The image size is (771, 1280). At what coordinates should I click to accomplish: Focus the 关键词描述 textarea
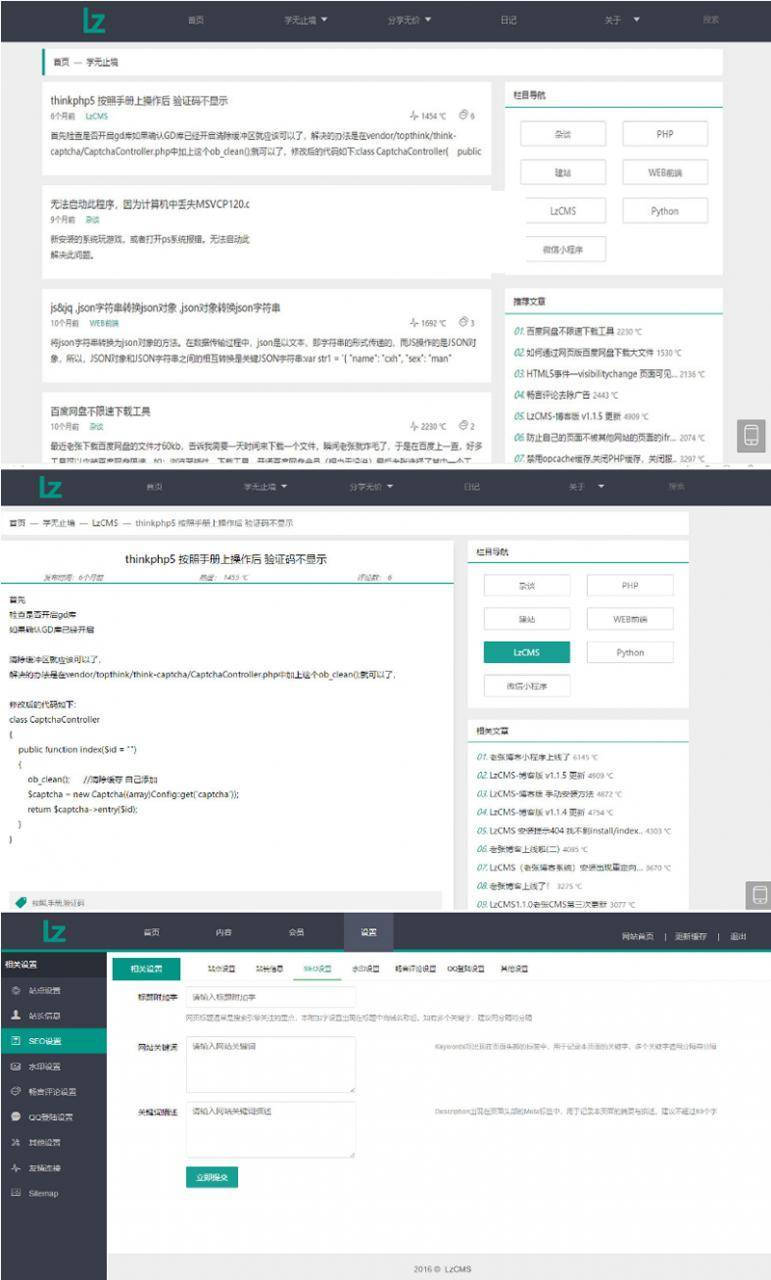click(270, 1129)
